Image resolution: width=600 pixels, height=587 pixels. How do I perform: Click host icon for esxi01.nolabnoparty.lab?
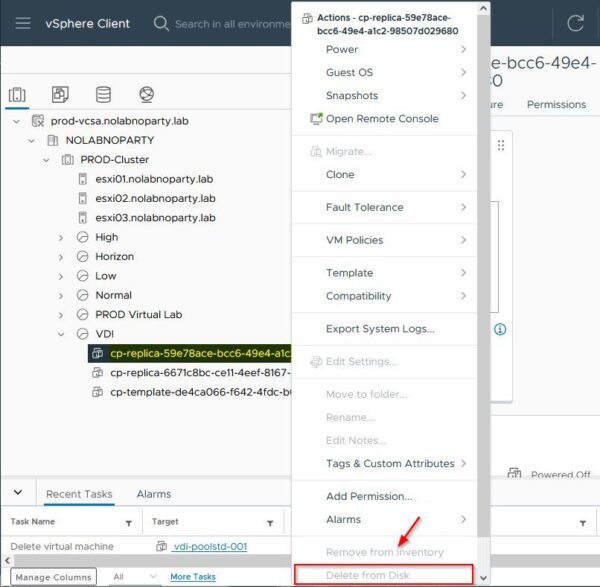[83, 179]
